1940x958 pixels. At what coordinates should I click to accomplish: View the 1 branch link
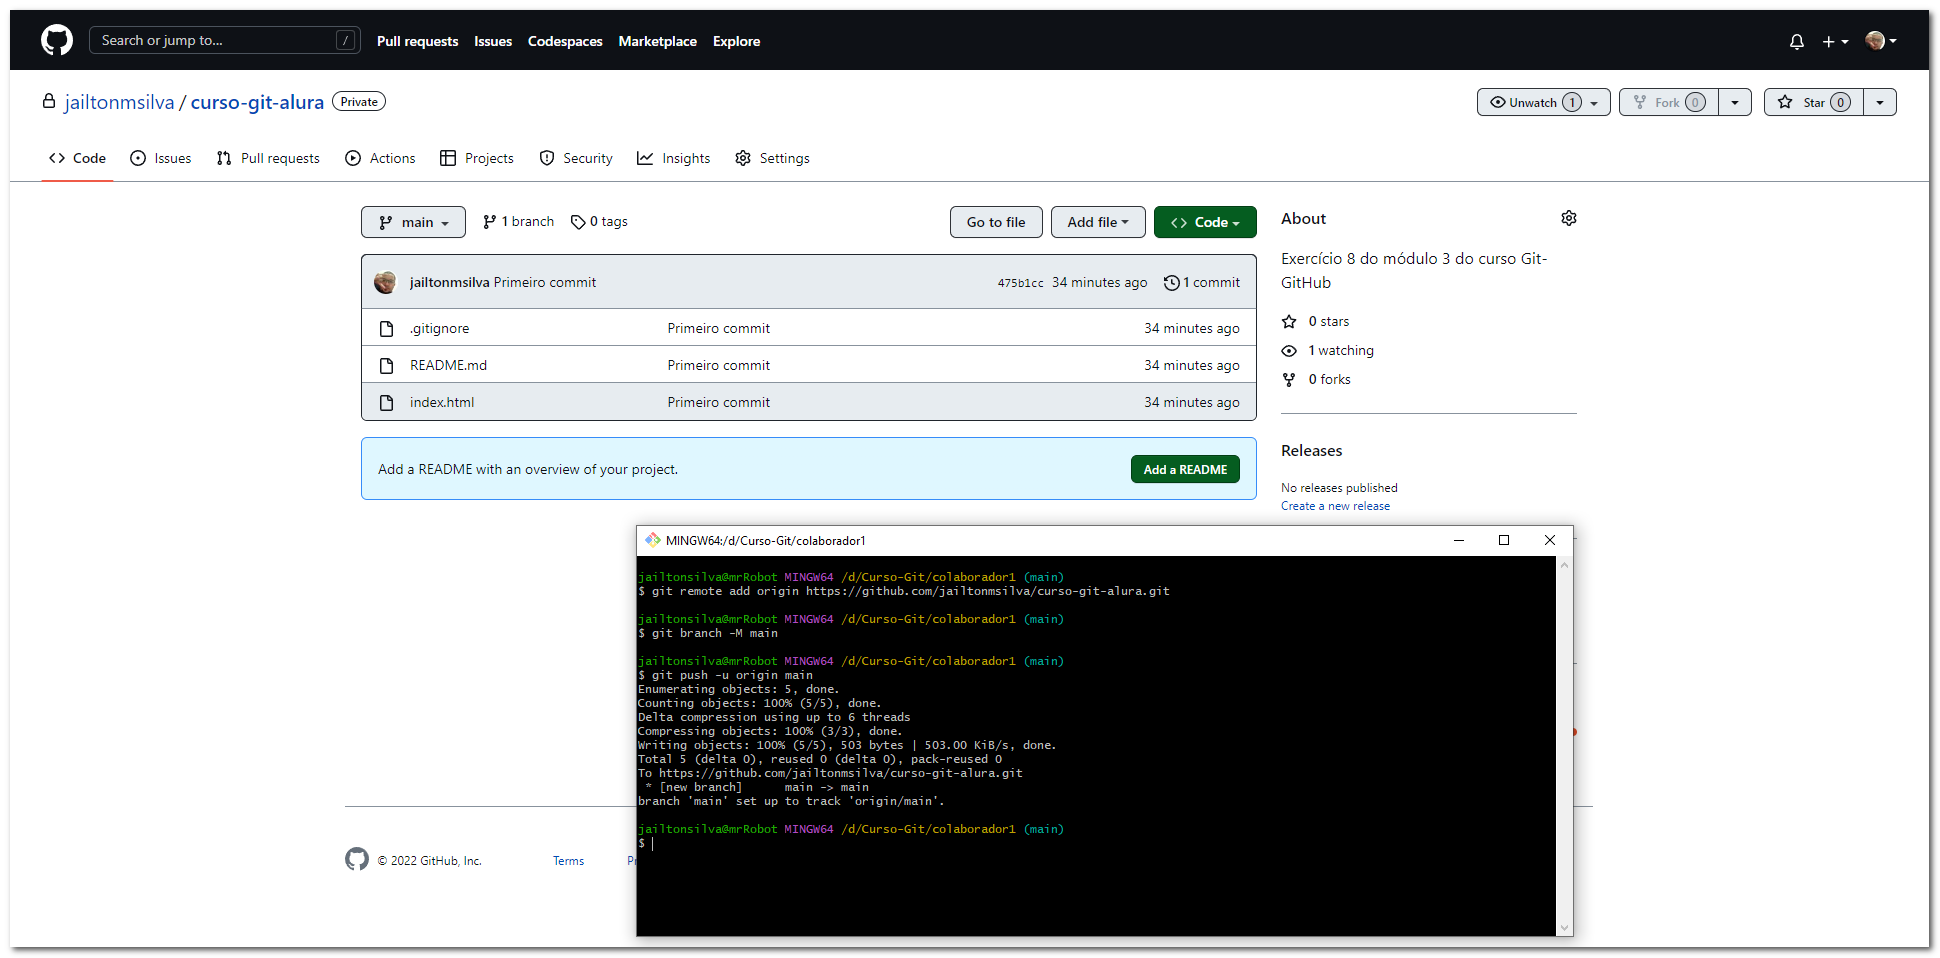518,222
